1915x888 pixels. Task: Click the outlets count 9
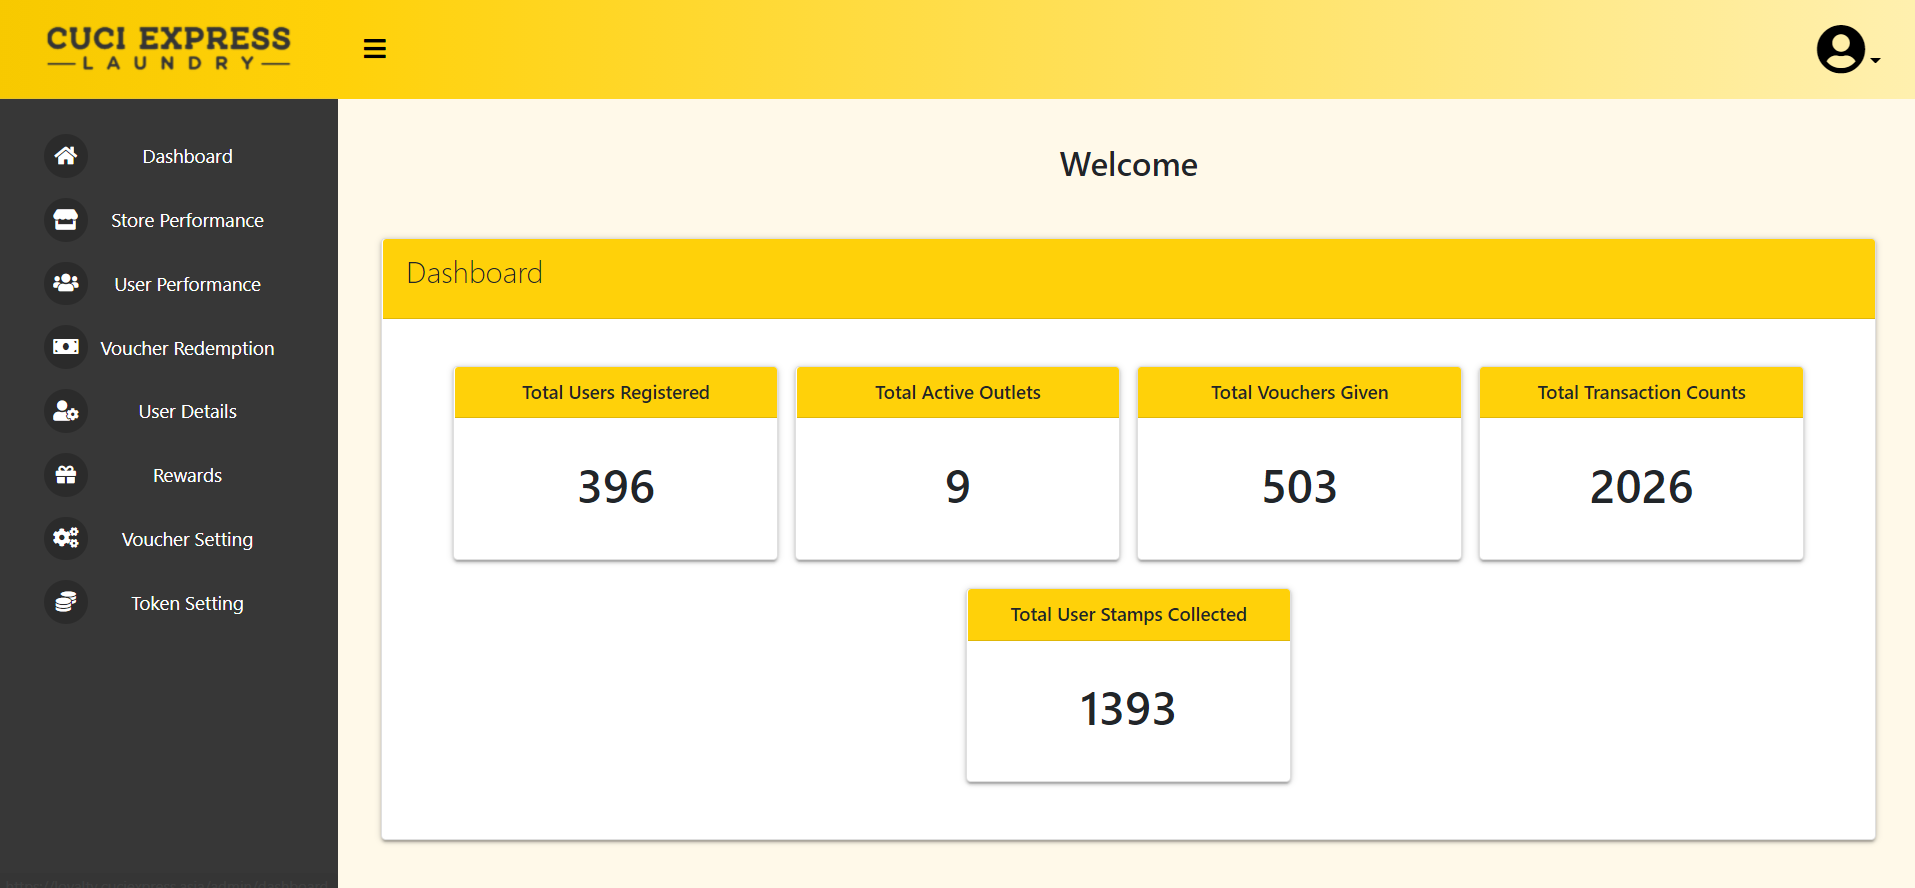click(x=958, y=487)
